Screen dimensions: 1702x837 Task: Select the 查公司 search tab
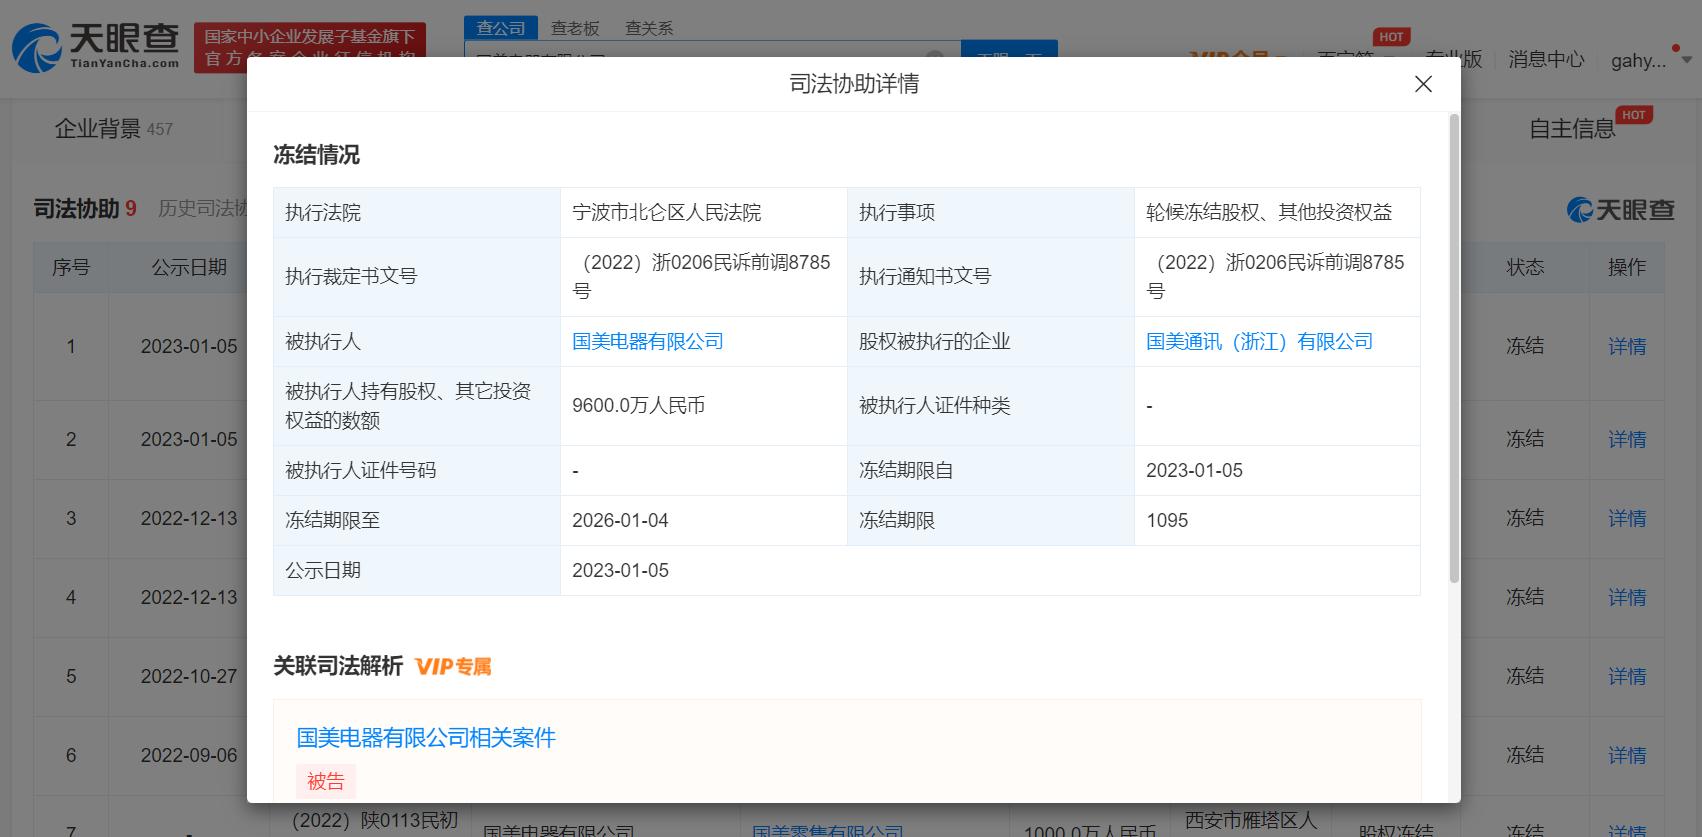pos(501,28)
